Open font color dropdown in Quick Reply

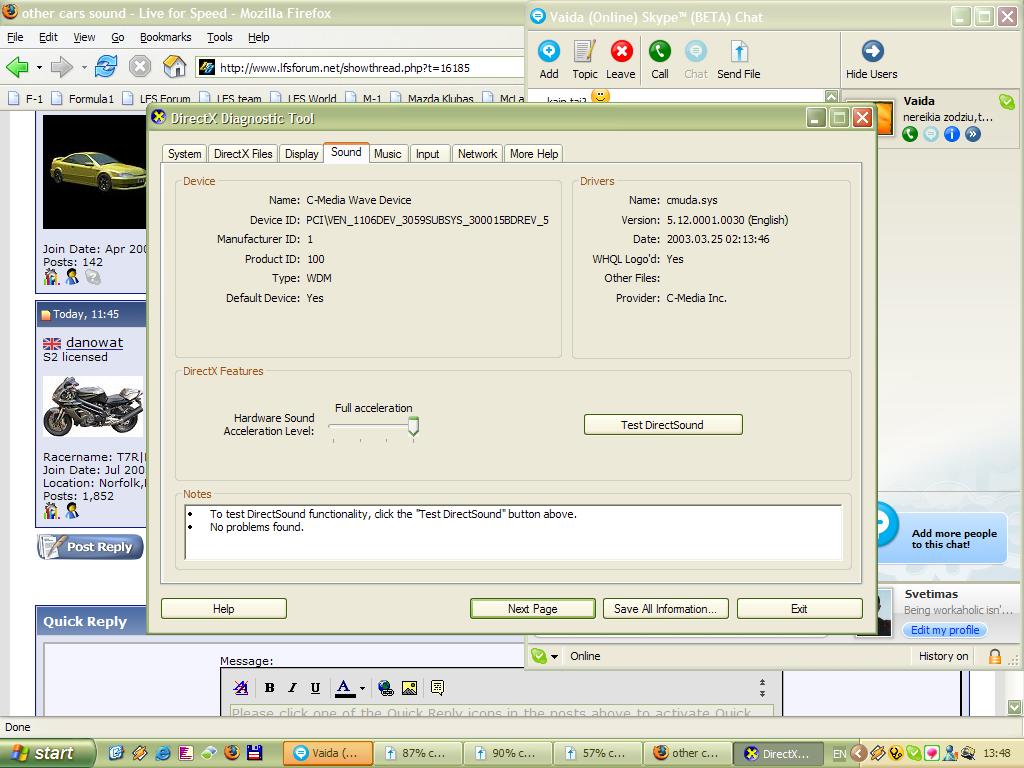tap(362, 688)
